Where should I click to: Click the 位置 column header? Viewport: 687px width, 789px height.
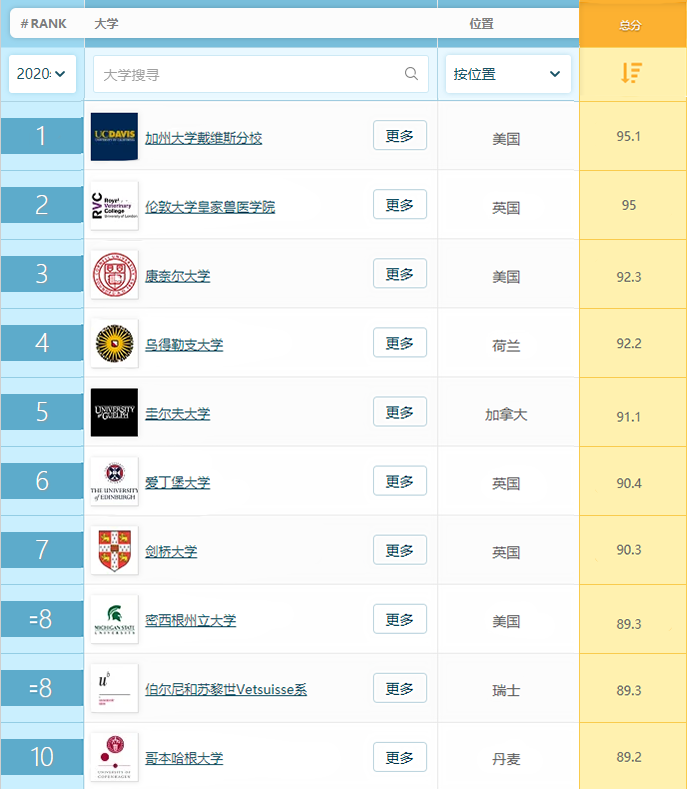point(482,24)
